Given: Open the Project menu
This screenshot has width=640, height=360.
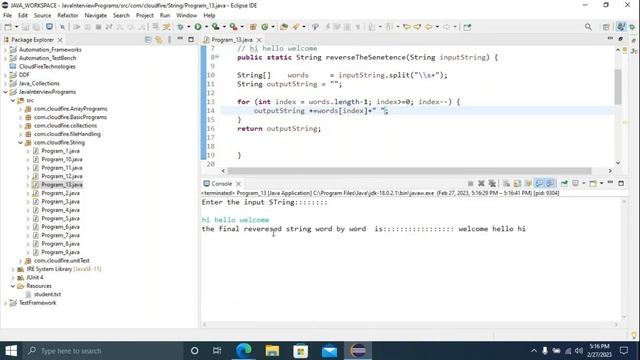Looking at the screenshot, I should click(x=144, y=15).
